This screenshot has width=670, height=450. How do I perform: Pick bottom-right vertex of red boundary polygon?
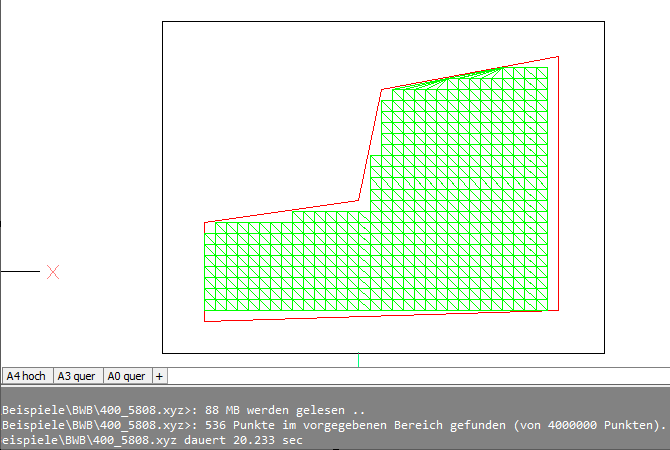[x=557, y=310]
